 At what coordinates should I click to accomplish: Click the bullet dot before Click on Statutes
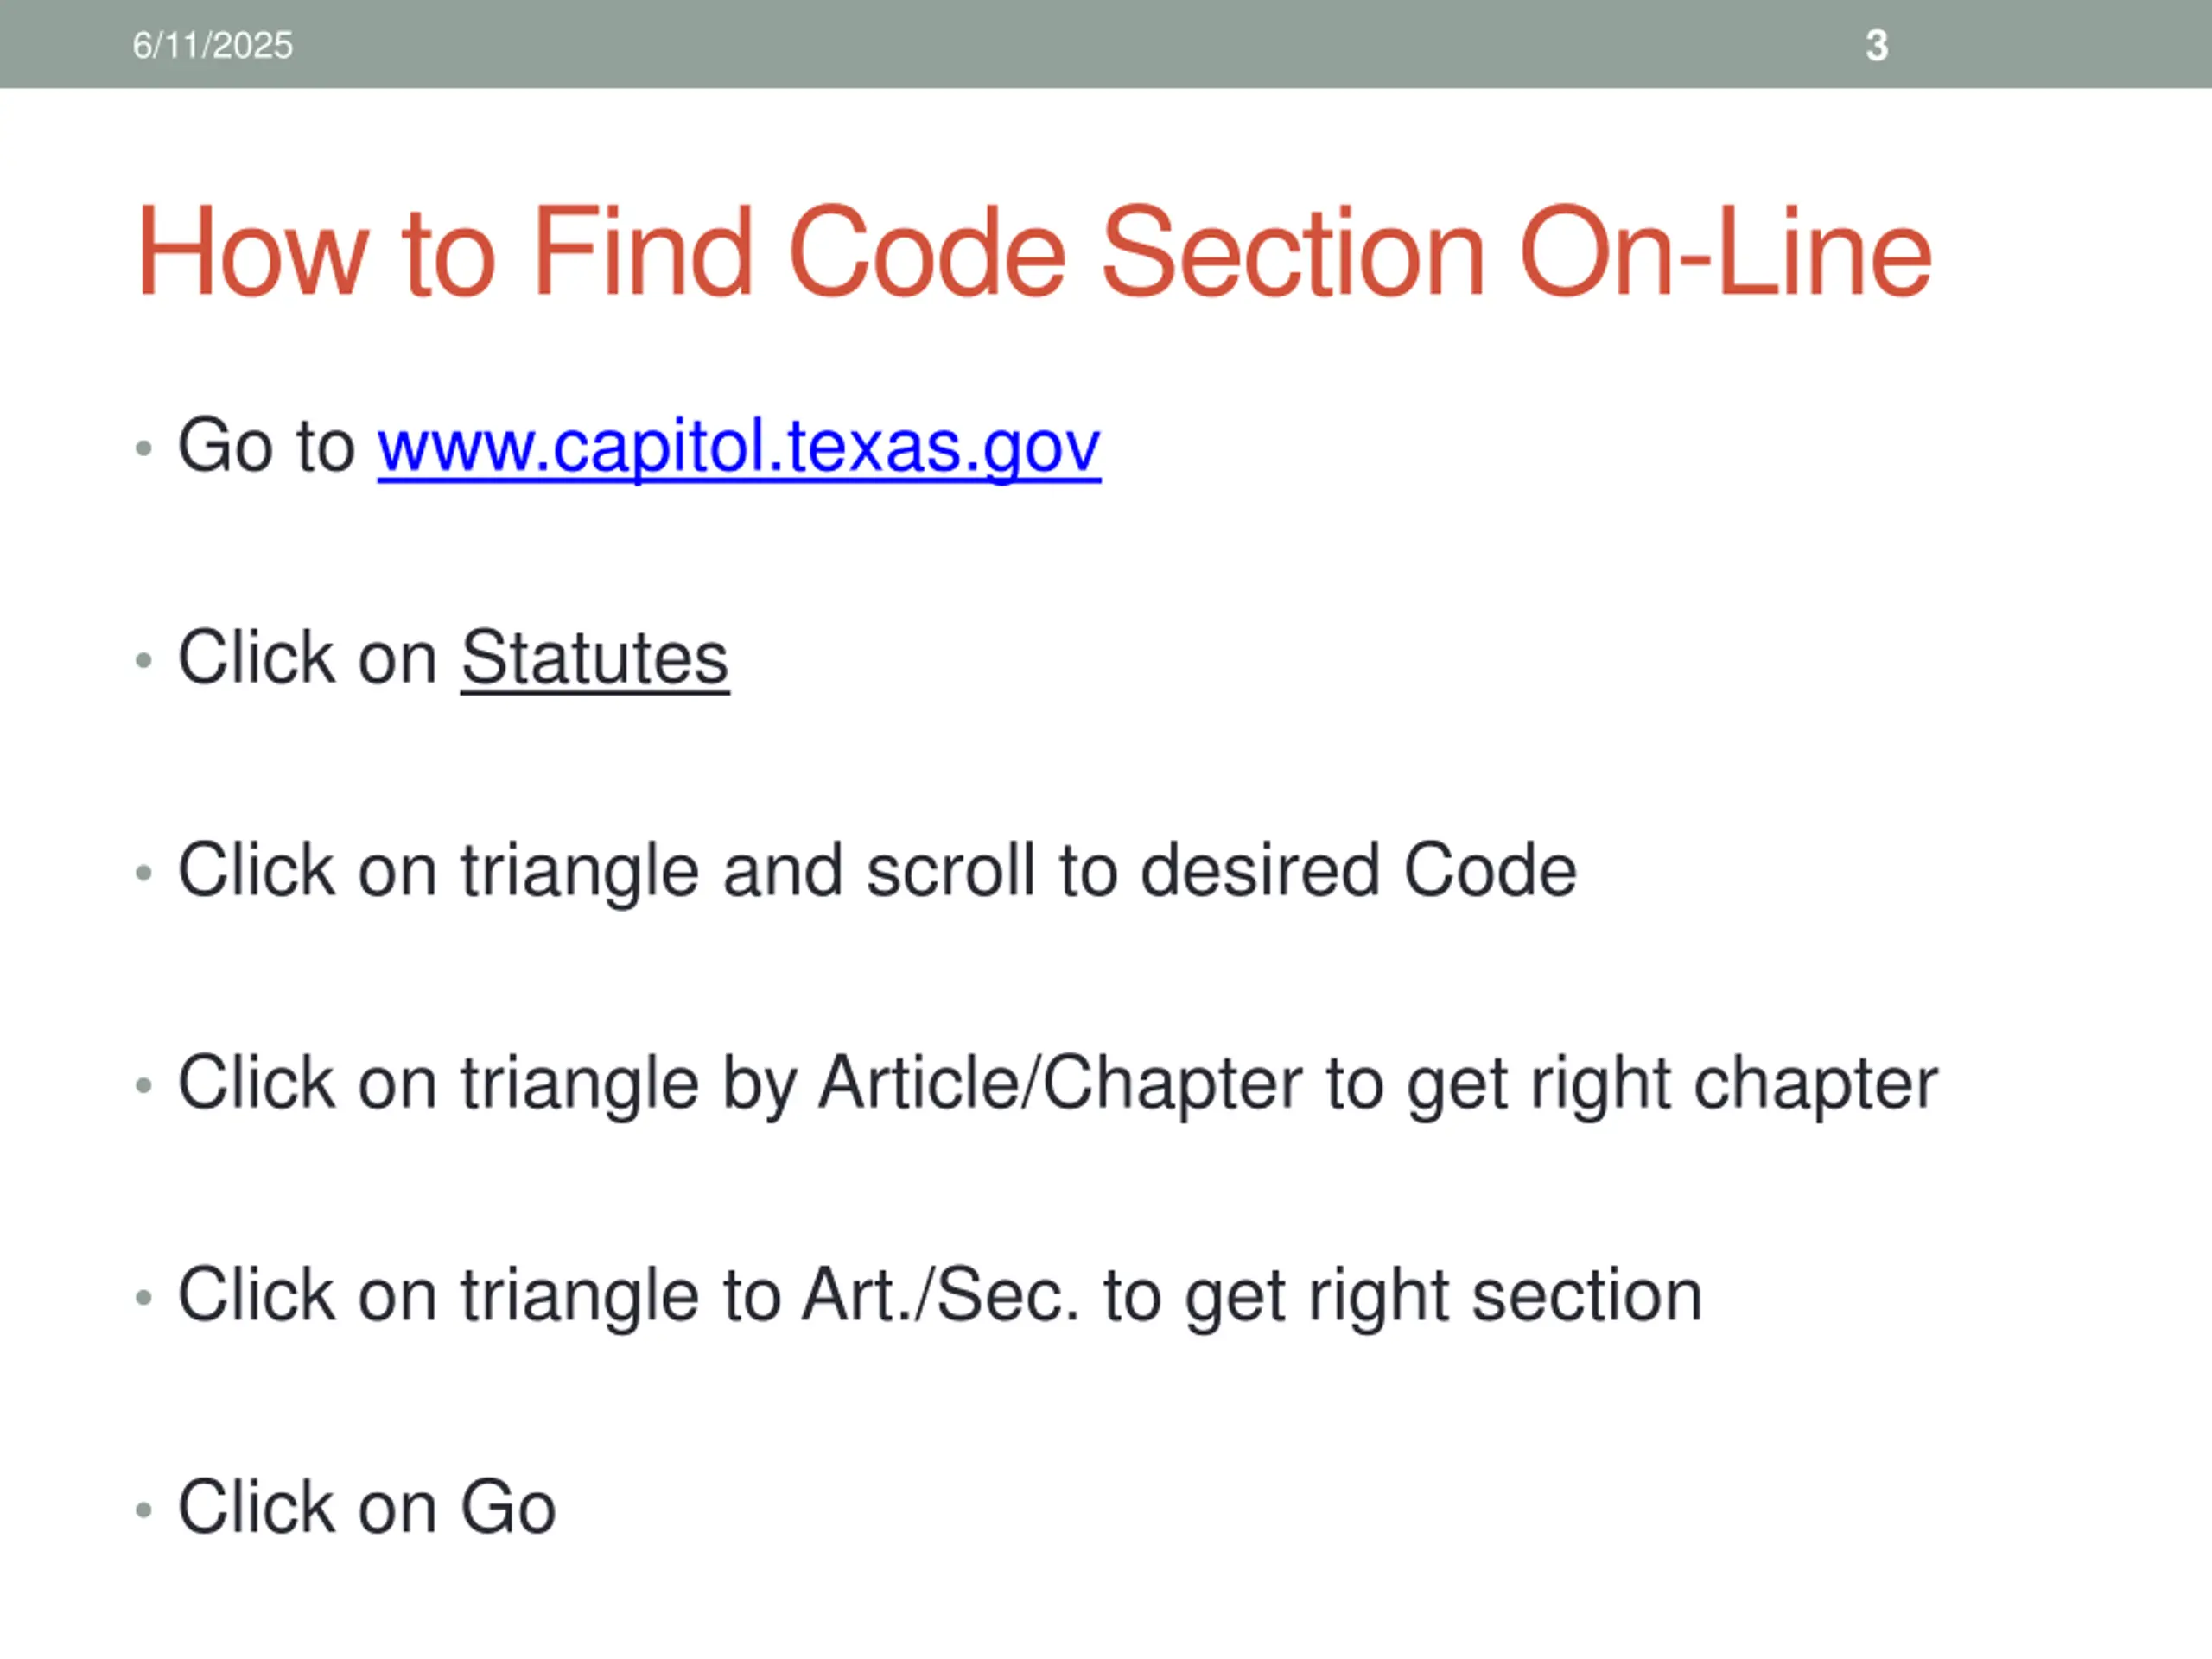(144, 660)
